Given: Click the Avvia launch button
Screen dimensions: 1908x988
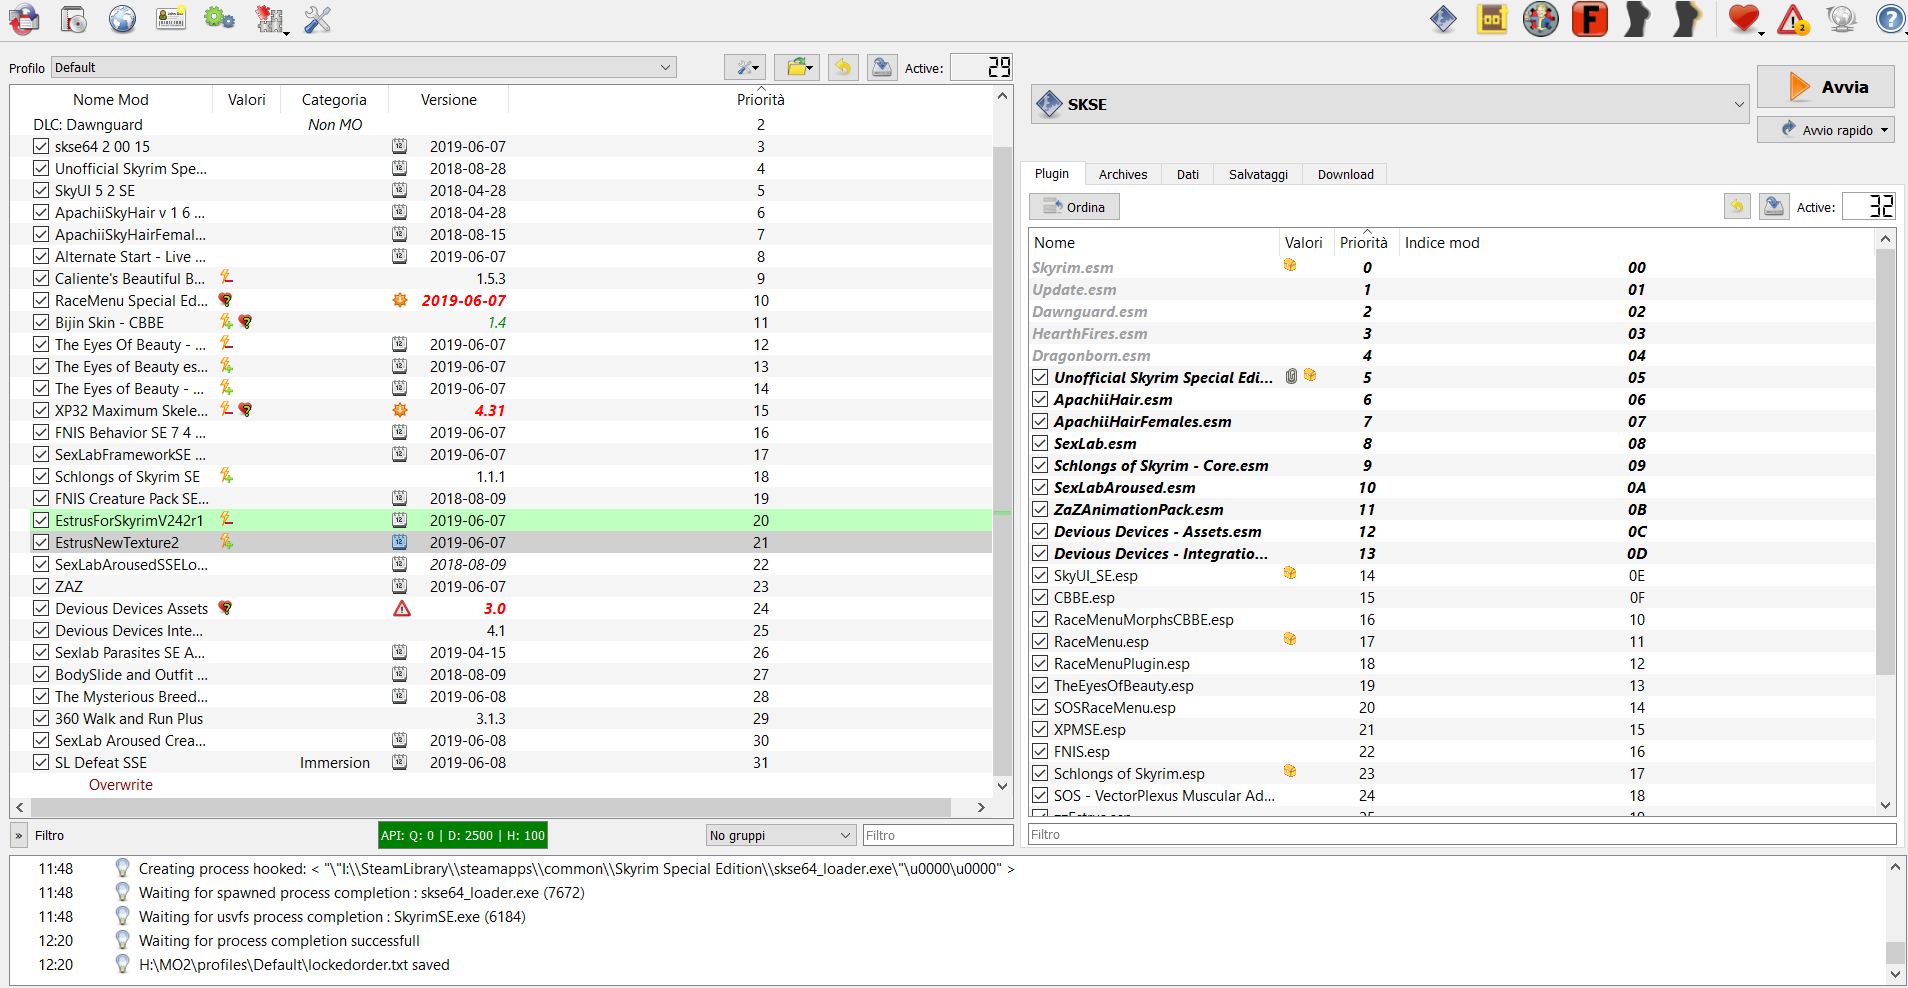Looking at the screenshot, I should (1826, 87).
